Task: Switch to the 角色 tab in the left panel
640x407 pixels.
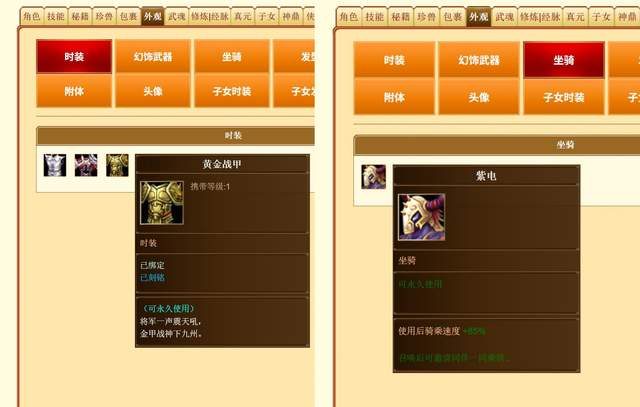Action: (x=32, y=17)
